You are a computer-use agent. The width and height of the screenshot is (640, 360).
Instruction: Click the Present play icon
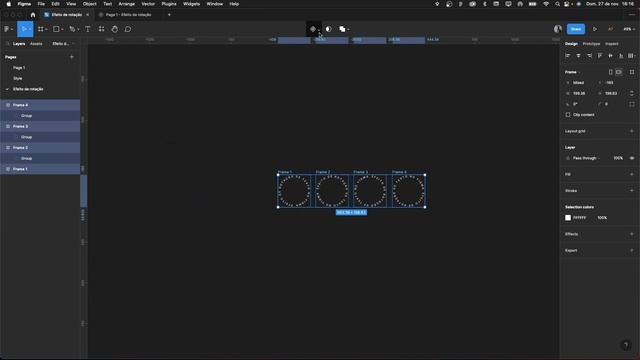[x=595, y=29]
